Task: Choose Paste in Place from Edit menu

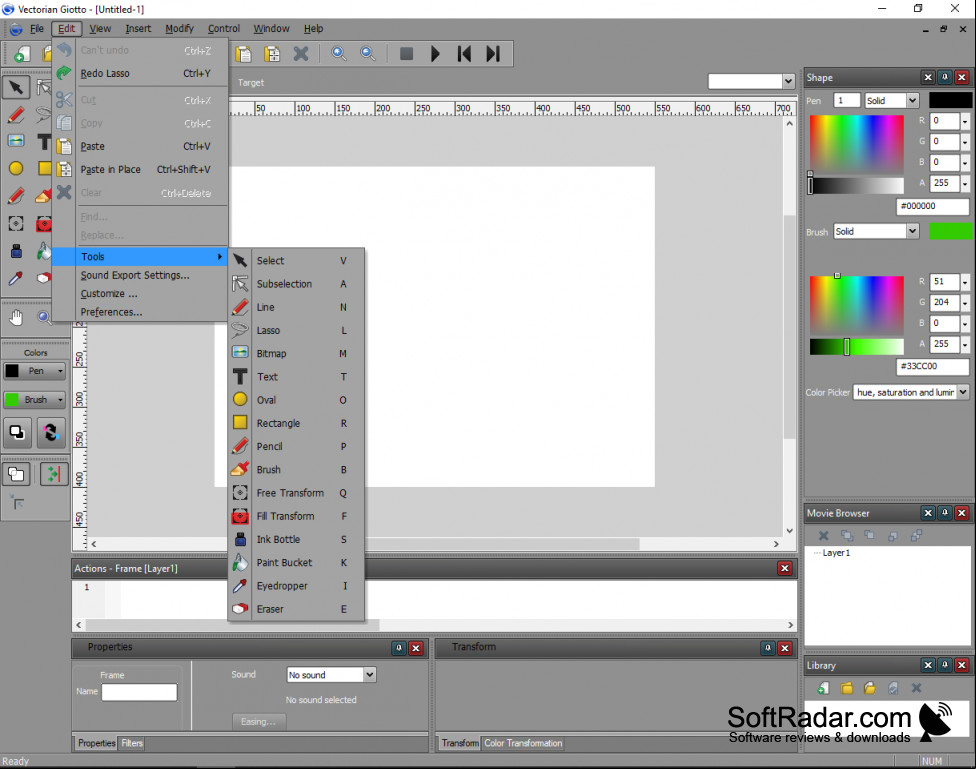Action: tap(140, 169)
